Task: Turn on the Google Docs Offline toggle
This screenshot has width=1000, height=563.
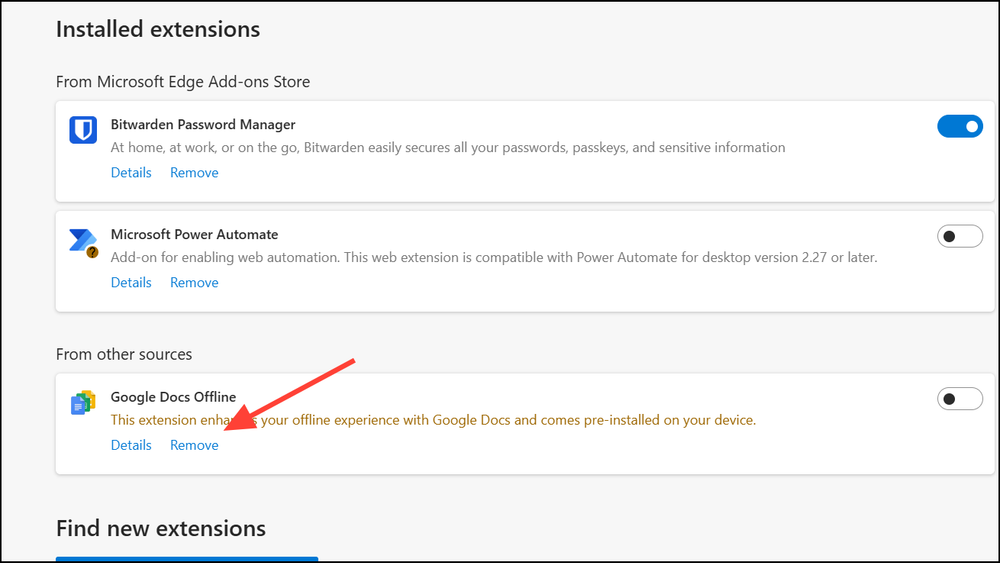Action: click(x=960, y=399)
